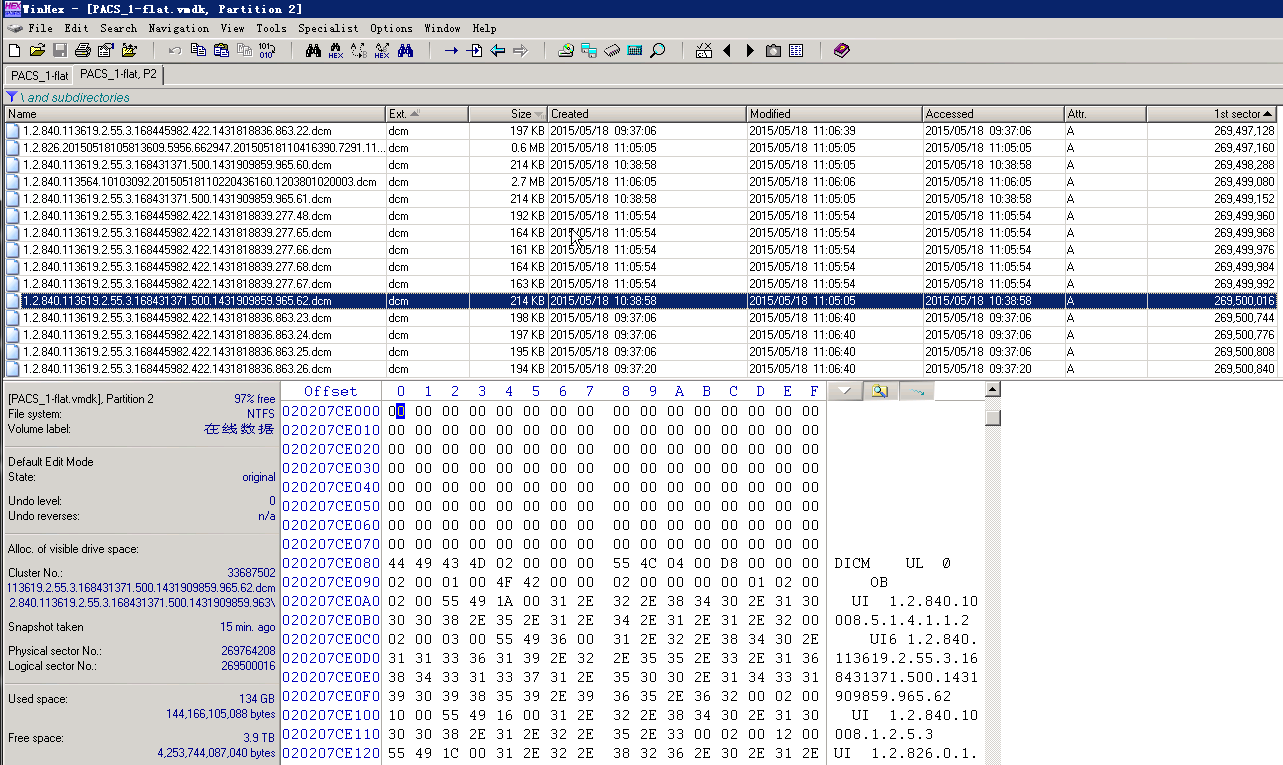Screen dimensions: 1283x765
Task: Click the Paste clipboard icon
Action: pos(221,50)
